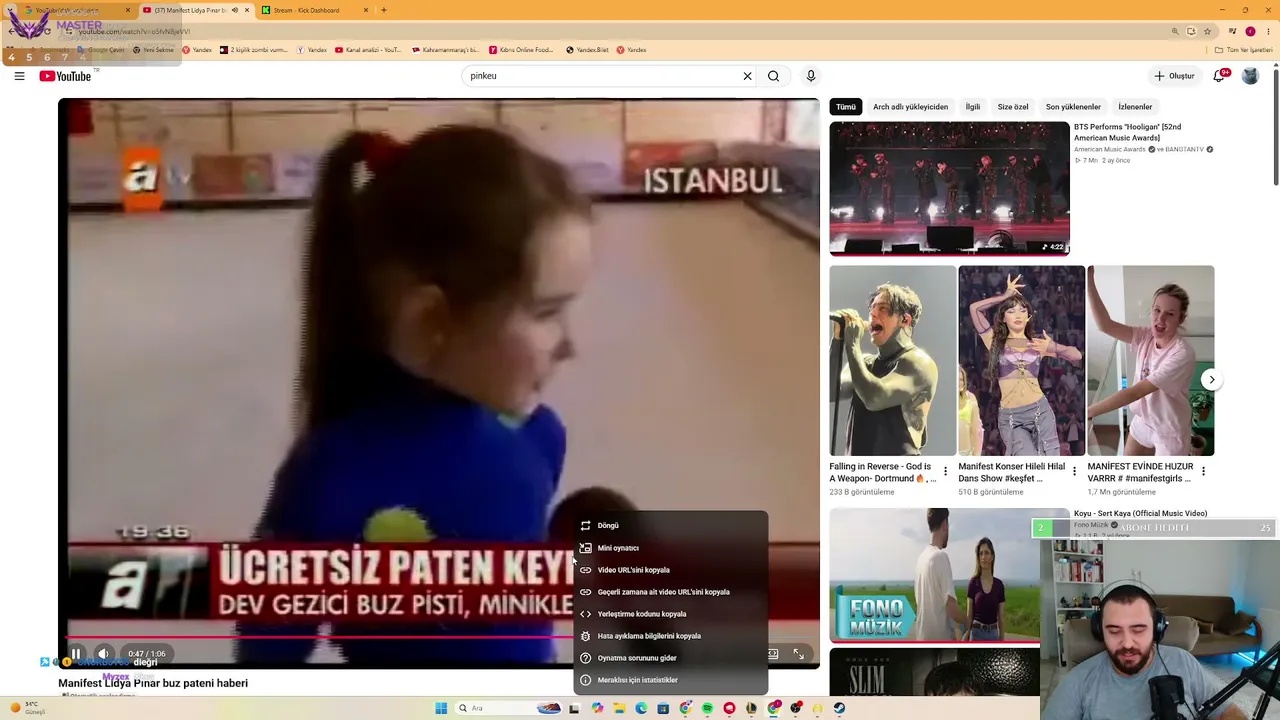Open a new browser tab with plus
This screenshot has height=720, width=1280.
pos(383,10)
